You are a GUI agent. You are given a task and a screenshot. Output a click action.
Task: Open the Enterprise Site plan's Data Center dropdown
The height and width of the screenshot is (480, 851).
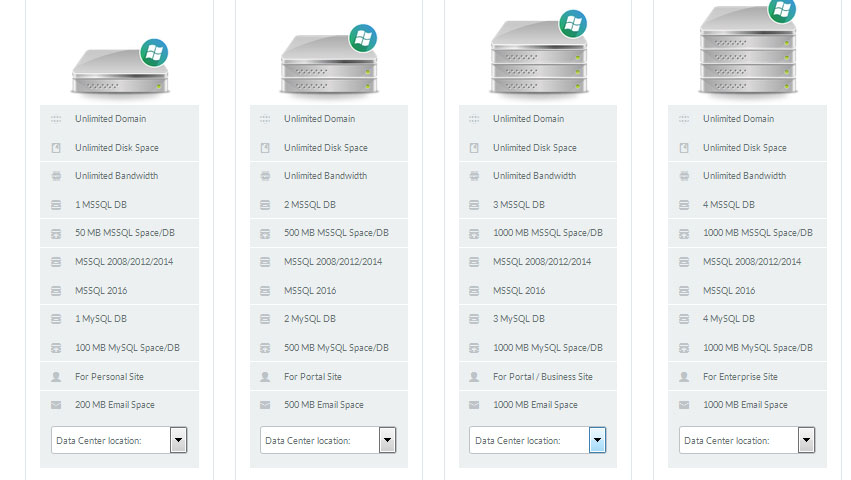(x=747, y=440)
